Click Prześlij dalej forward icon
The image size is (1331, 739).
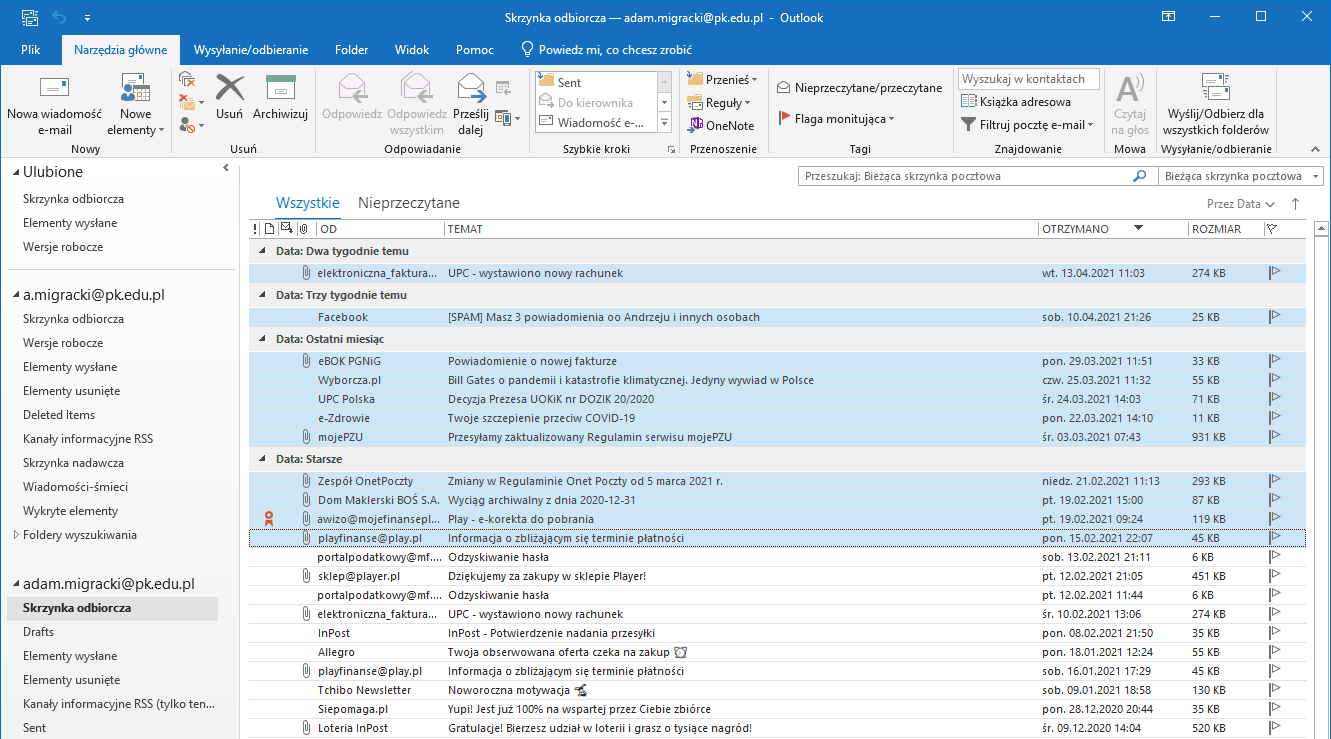[471, 89]
